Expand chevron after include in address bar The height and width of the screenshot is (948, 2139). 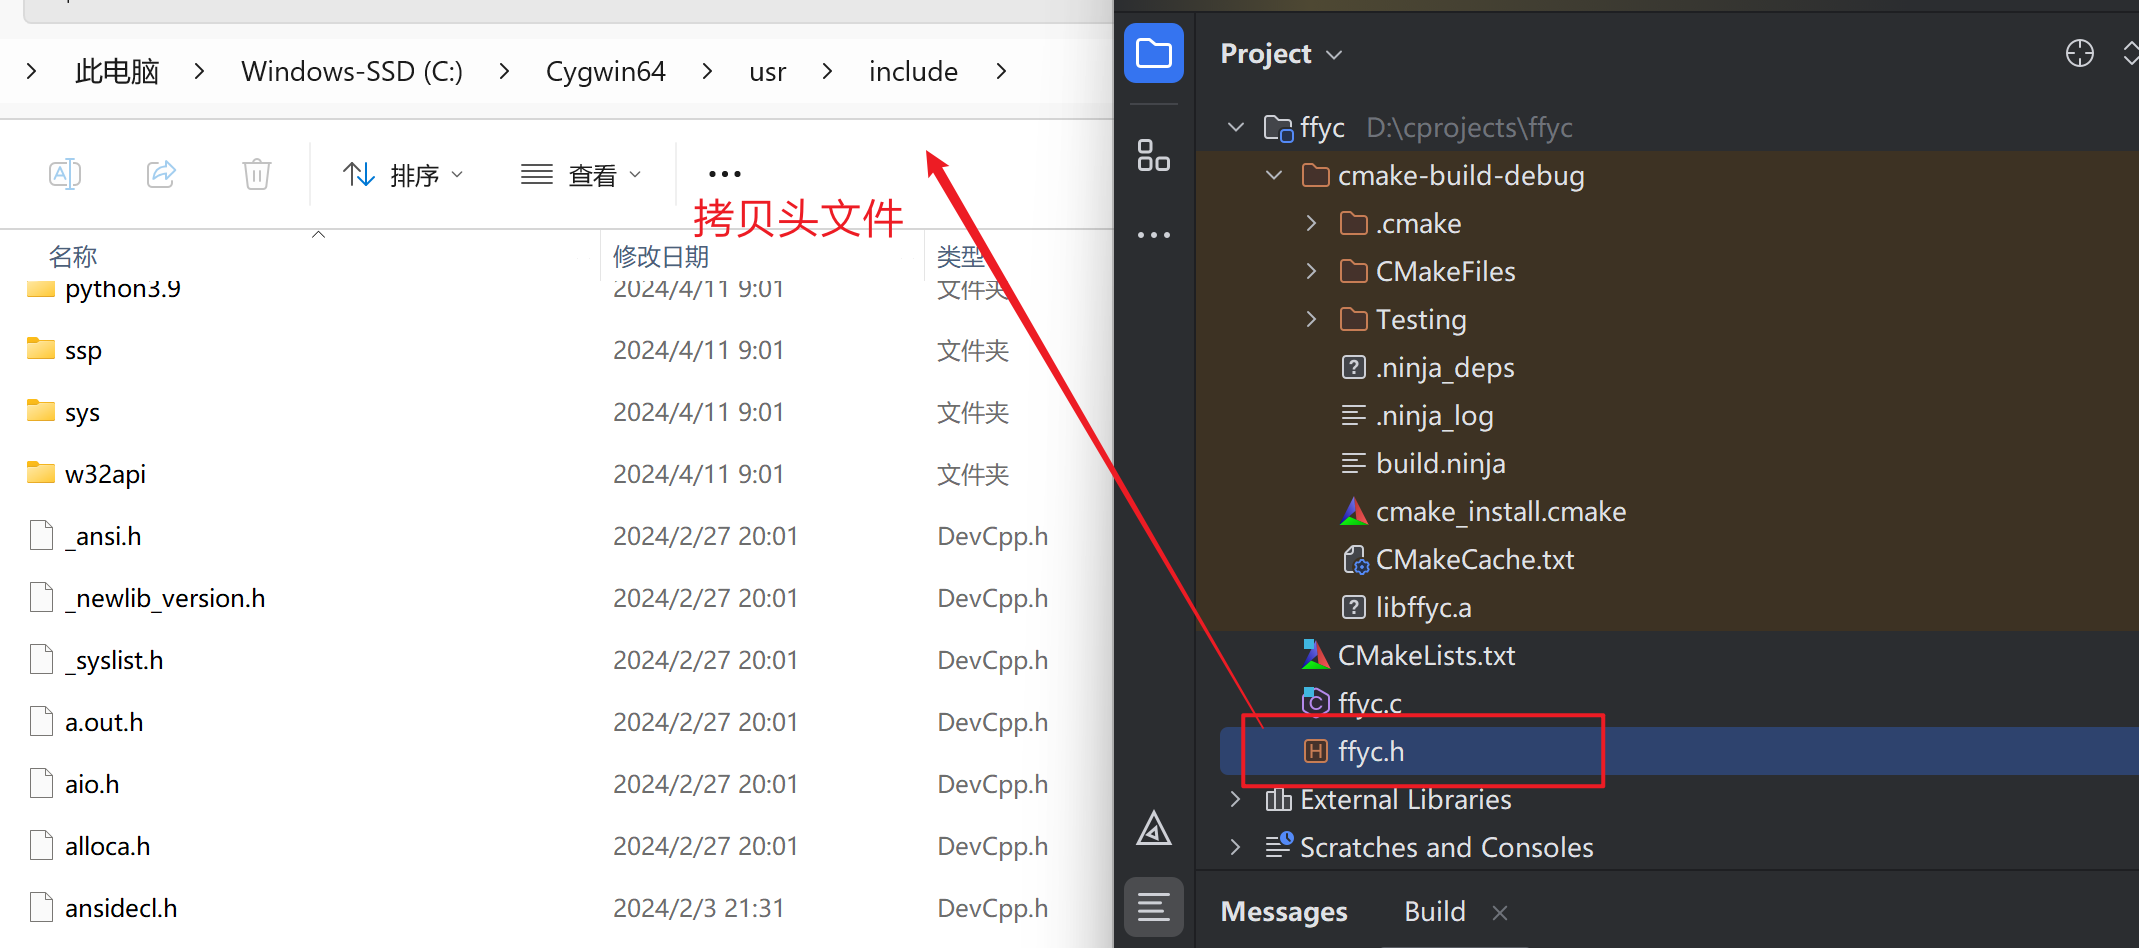pyautogui.click(x=1001, y=71)
